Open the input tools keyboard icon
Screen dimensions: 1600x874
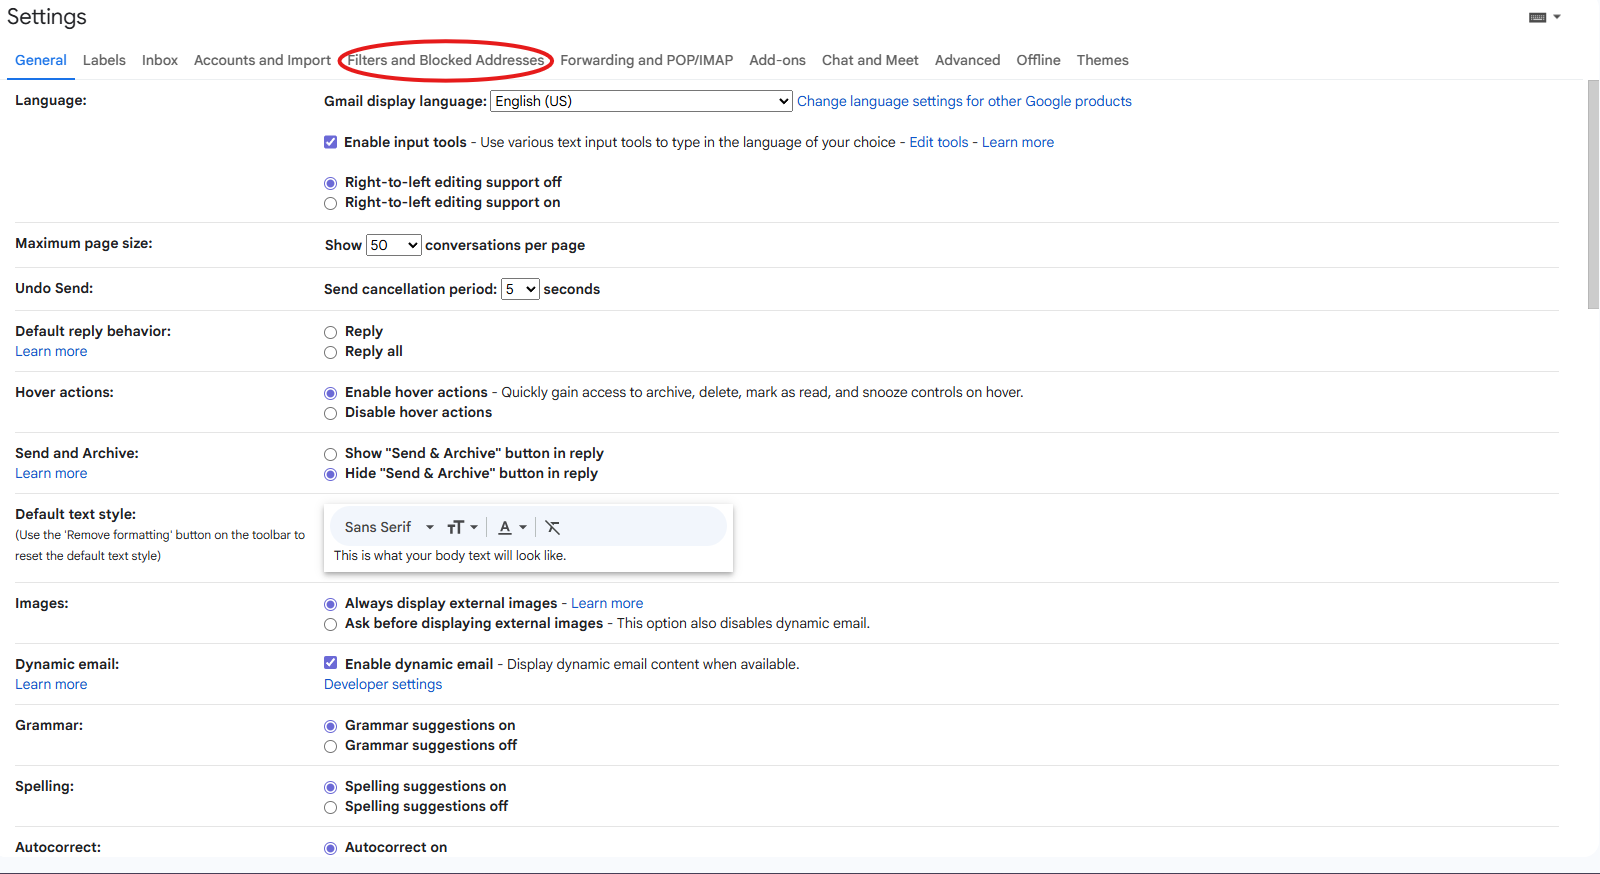tap(1538, 17)
